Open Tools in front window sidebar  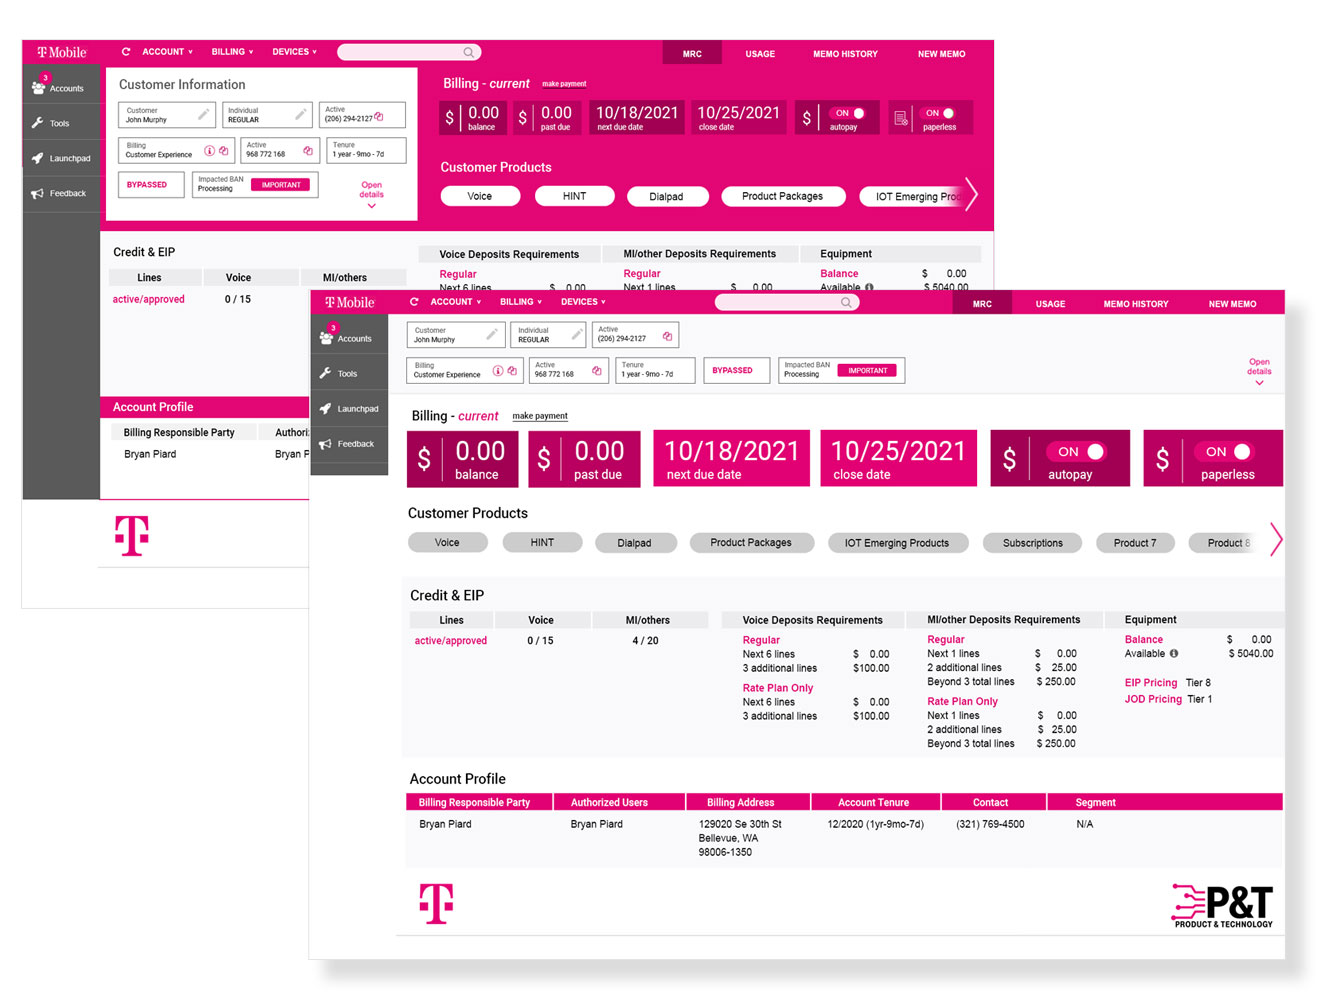click(x=349, y=373)
